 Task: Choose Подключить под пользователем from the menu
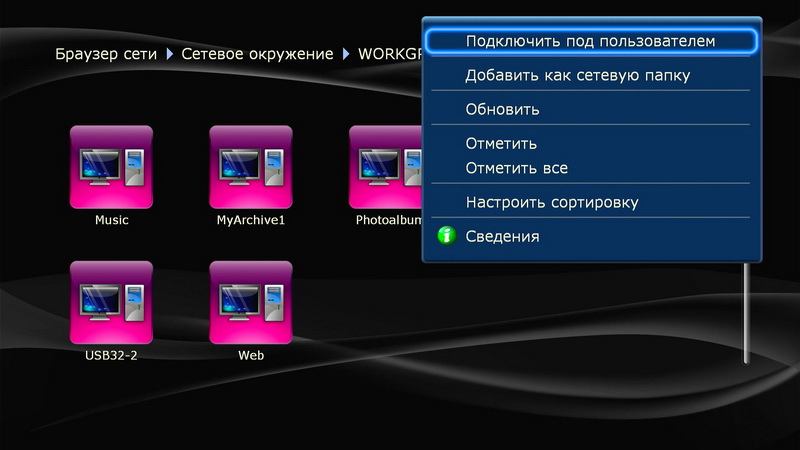(x=590, y=41)
